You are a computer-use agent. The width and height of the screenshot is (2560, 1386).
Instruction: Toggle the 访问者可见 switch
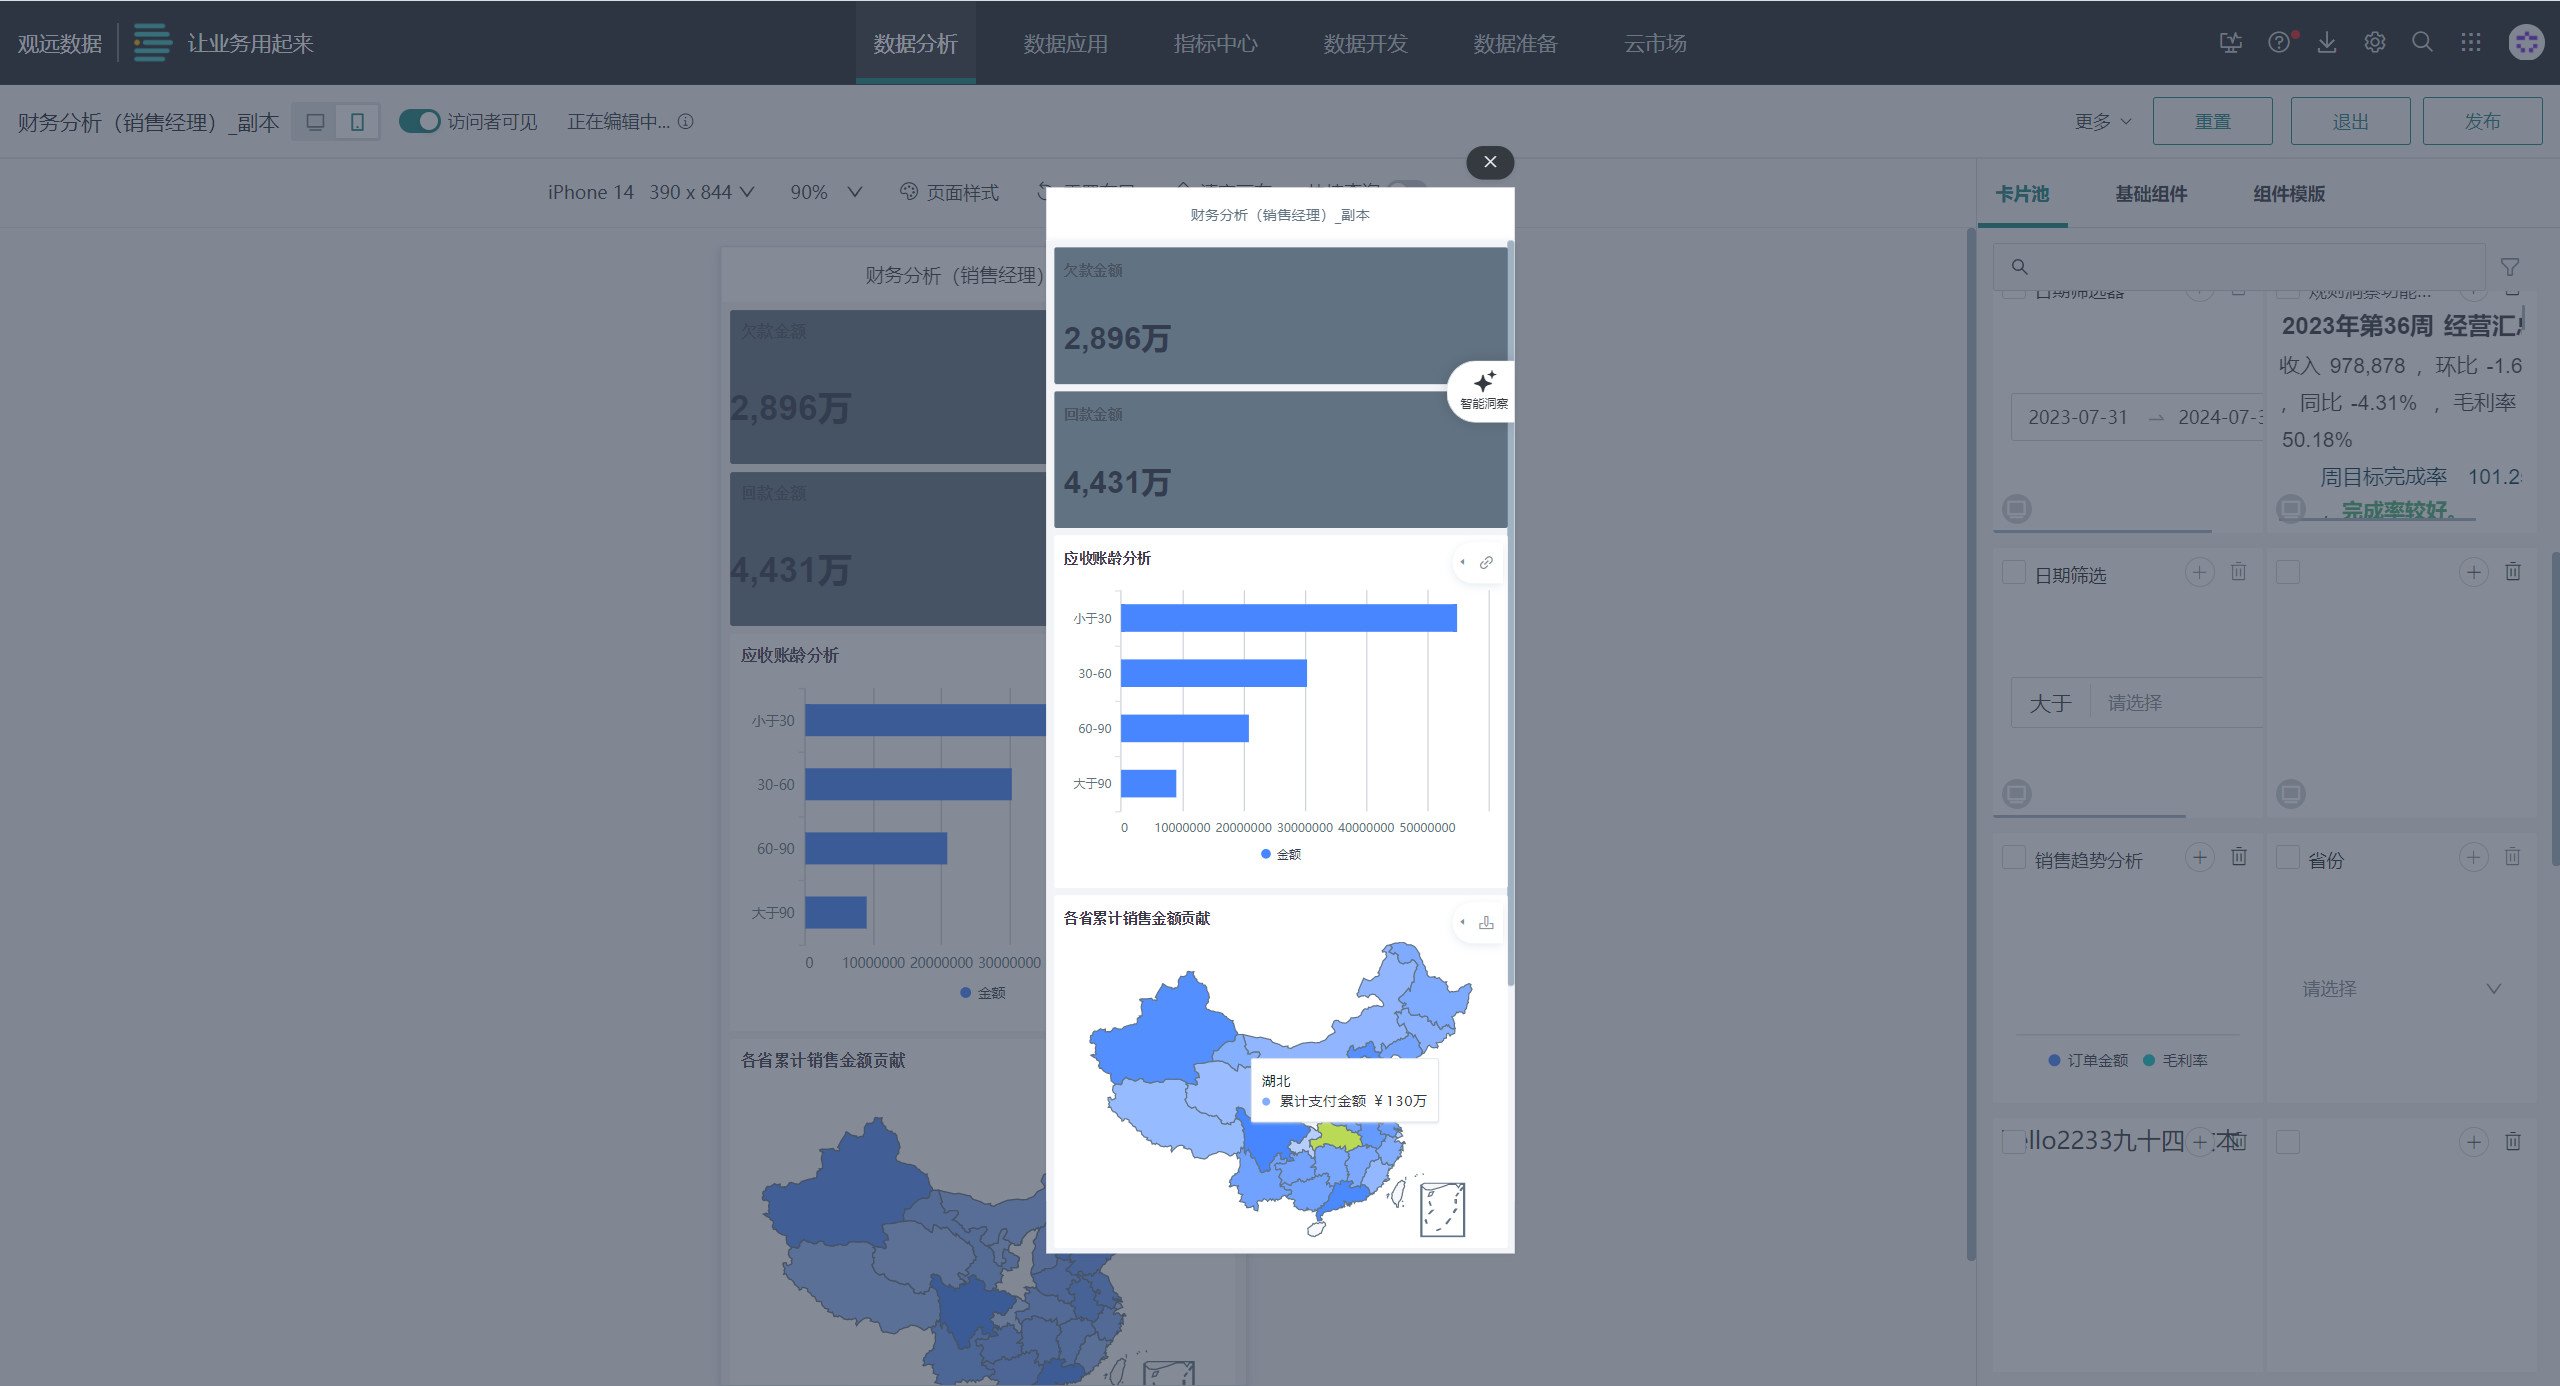pyautogui.click(x=419, y=121)
